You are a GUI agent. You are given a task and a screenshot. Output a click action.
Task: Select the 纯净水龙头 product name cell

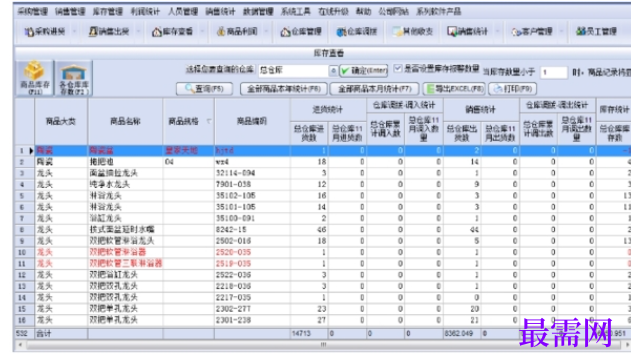tap(125, 184)
